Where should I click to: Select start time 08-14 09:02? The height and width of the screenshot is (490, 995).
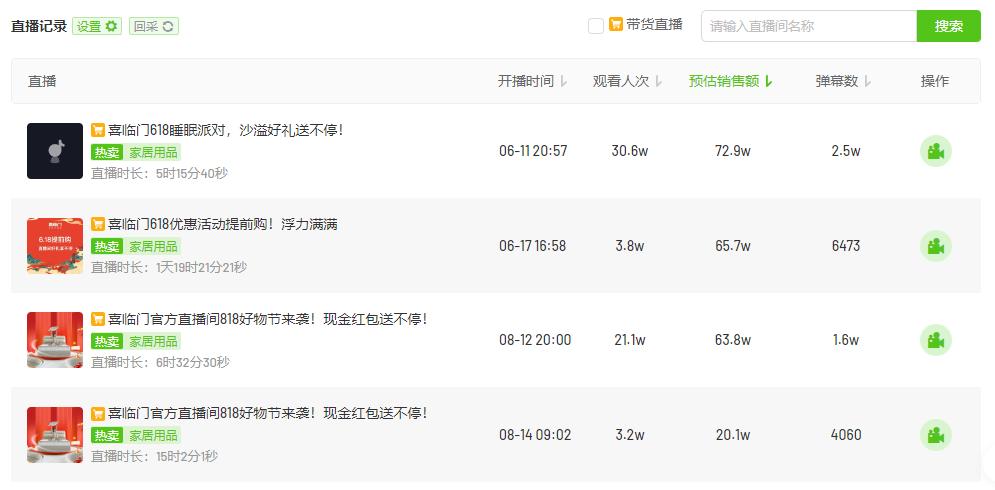[535, 435]
